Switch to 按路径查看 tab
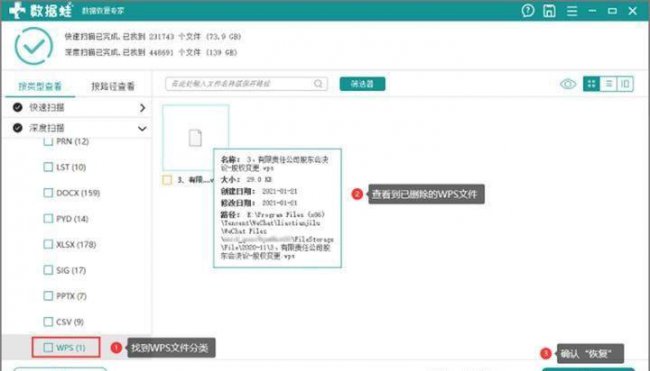Image resolution: width=650 pixels, height=371 pixels. click(x=113, y=86)
